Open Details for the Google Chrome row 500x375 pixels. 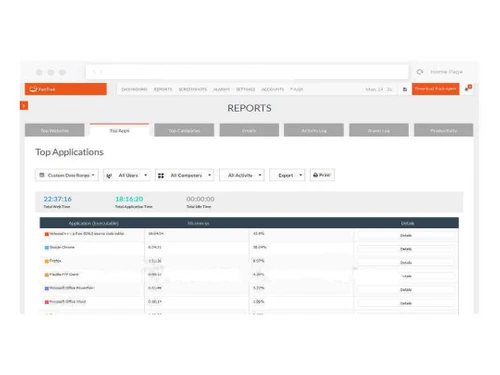click(x=406, y=249)
